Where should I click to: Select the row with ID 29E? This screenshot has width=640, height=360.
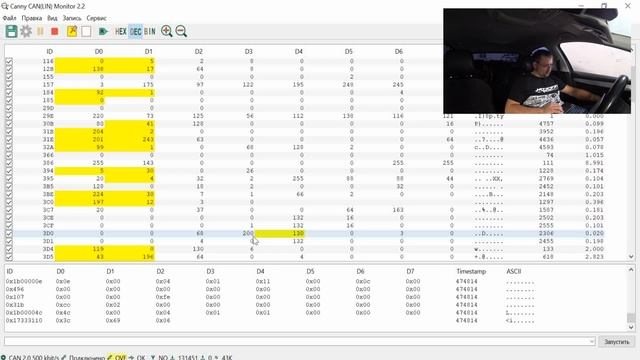(x=304, y=116)
